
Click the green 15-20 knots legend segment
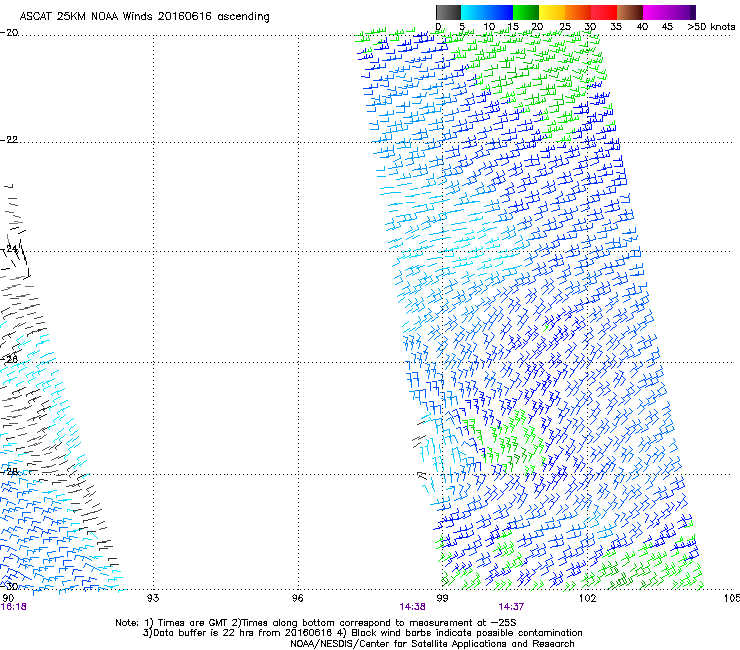pyautogui.click(x=526, y=12)
